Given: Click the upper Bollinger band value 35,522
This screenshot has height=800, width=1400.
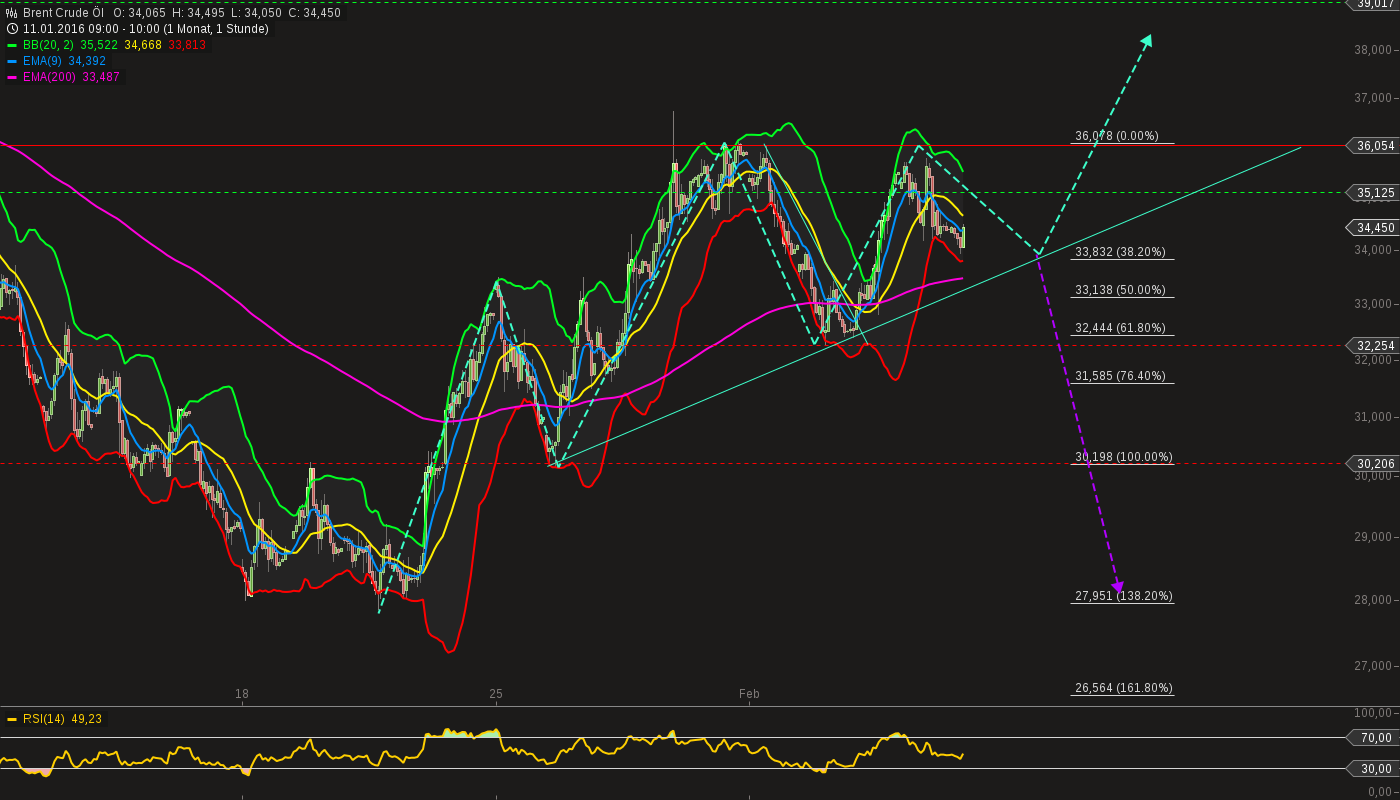Looking at the screenshot, I should click(99, 45).
